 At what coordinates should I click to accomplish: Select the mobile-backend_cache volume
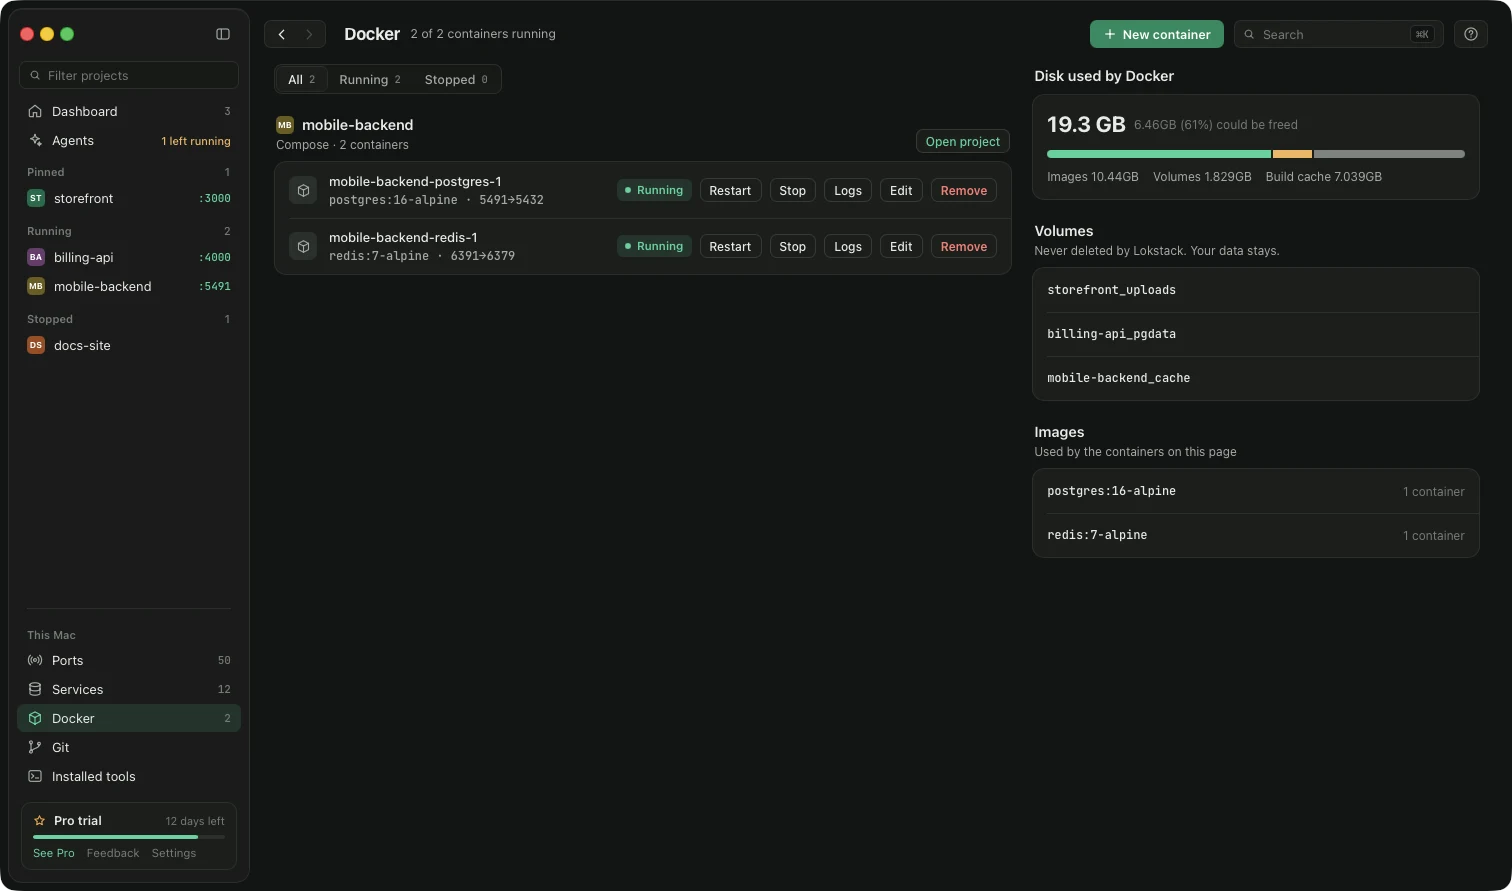click(1256, 378)
